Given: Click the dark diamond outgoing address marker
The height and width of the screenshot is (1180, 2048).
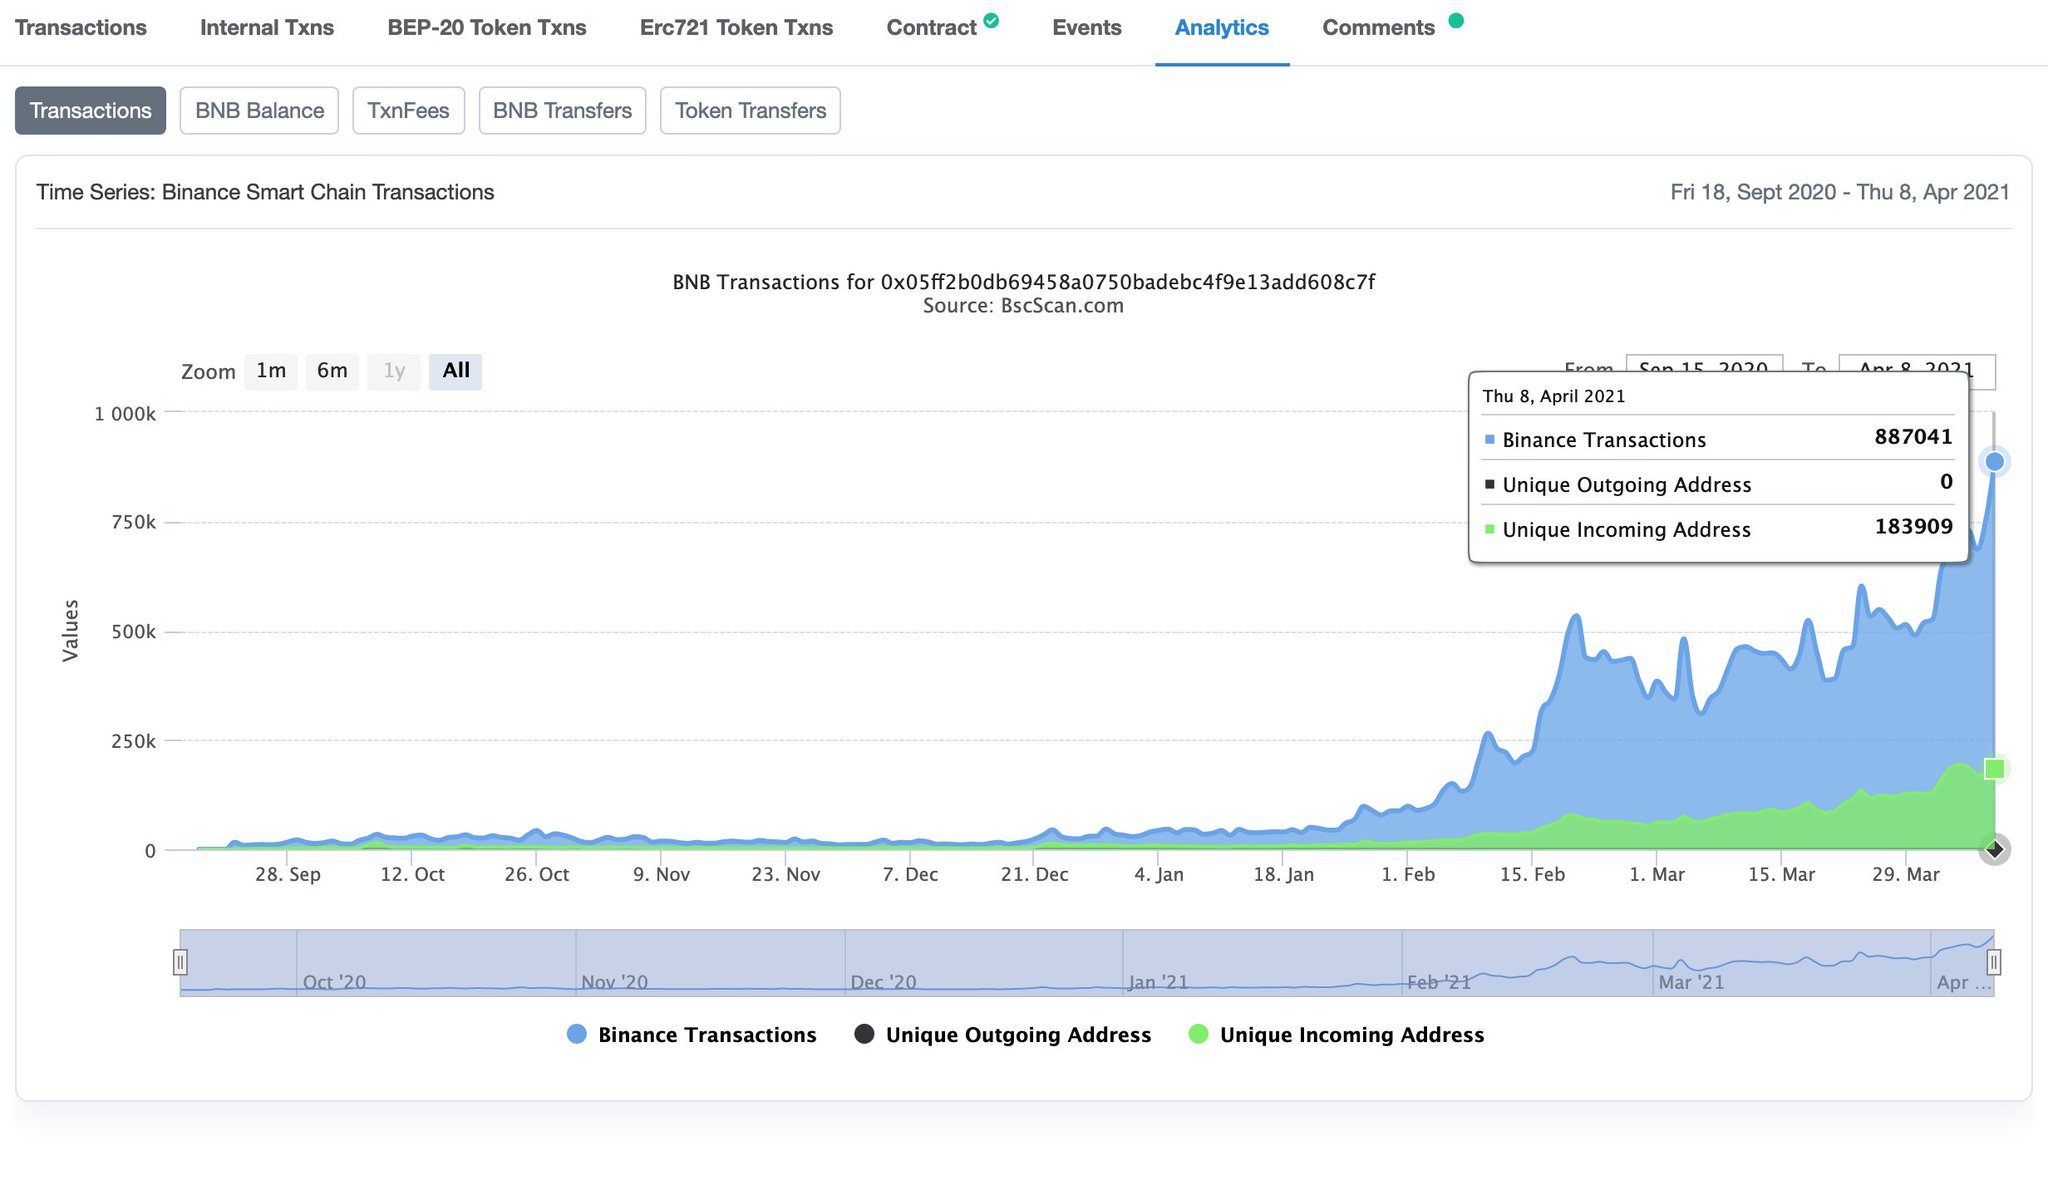Looking at the screenshot, I should click(x=1995, y=849).
